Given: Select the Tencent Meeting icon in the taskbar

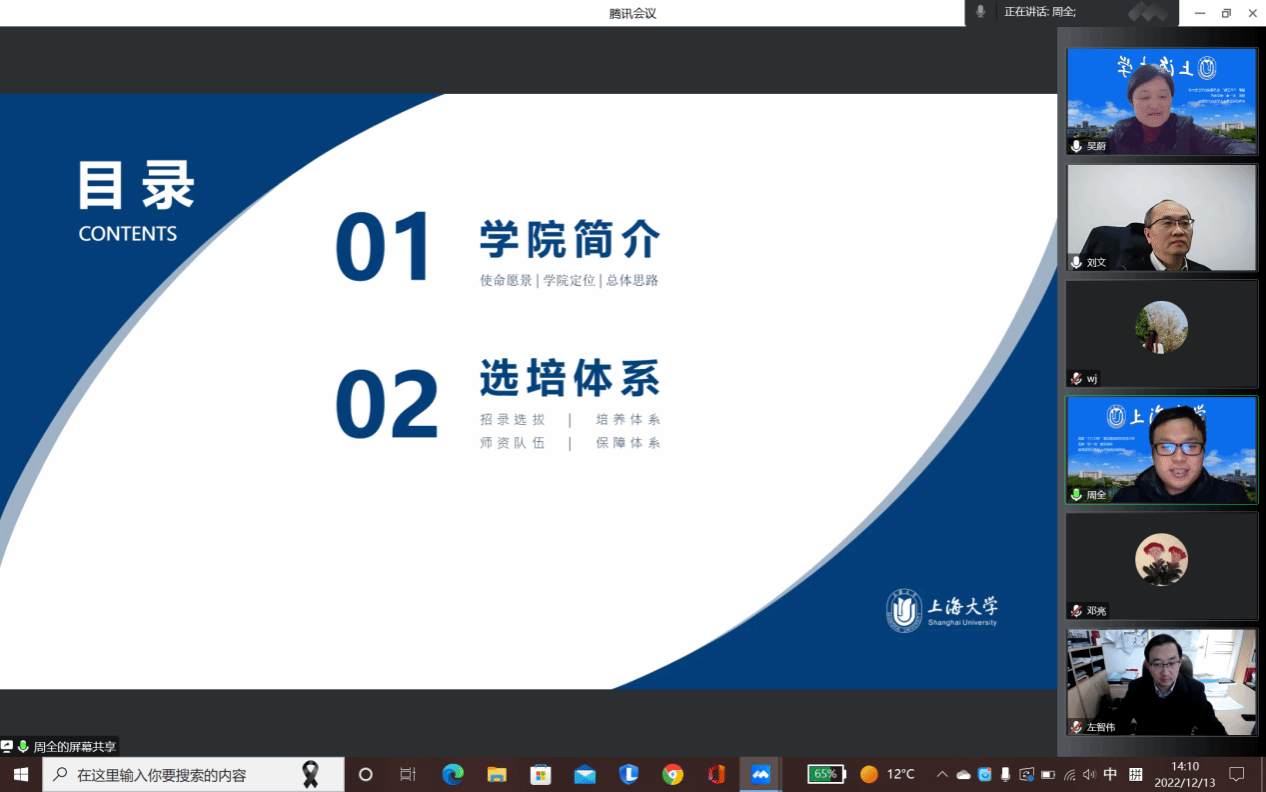Looking at the screenshot, I should click(x=761, y=773).
